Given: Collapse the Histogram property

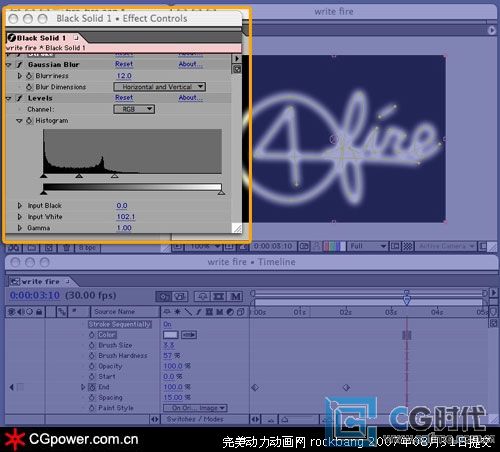Looking at the screenshot, I should click(19, 121).
